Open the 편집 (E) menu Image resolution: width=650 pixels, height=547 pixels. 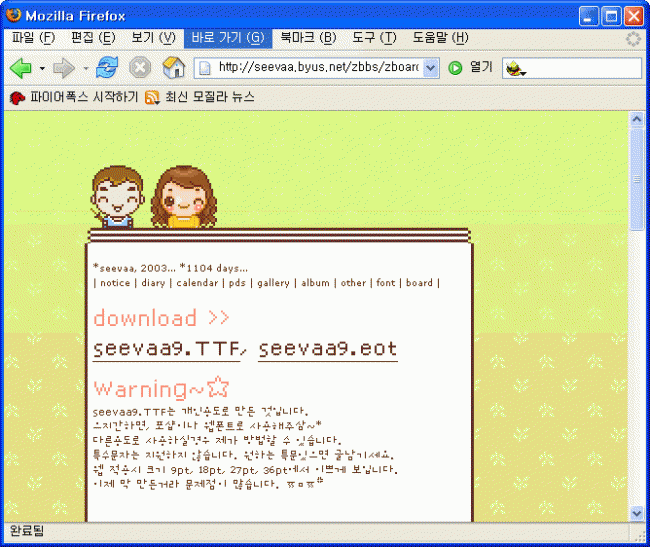pos(93,38)
